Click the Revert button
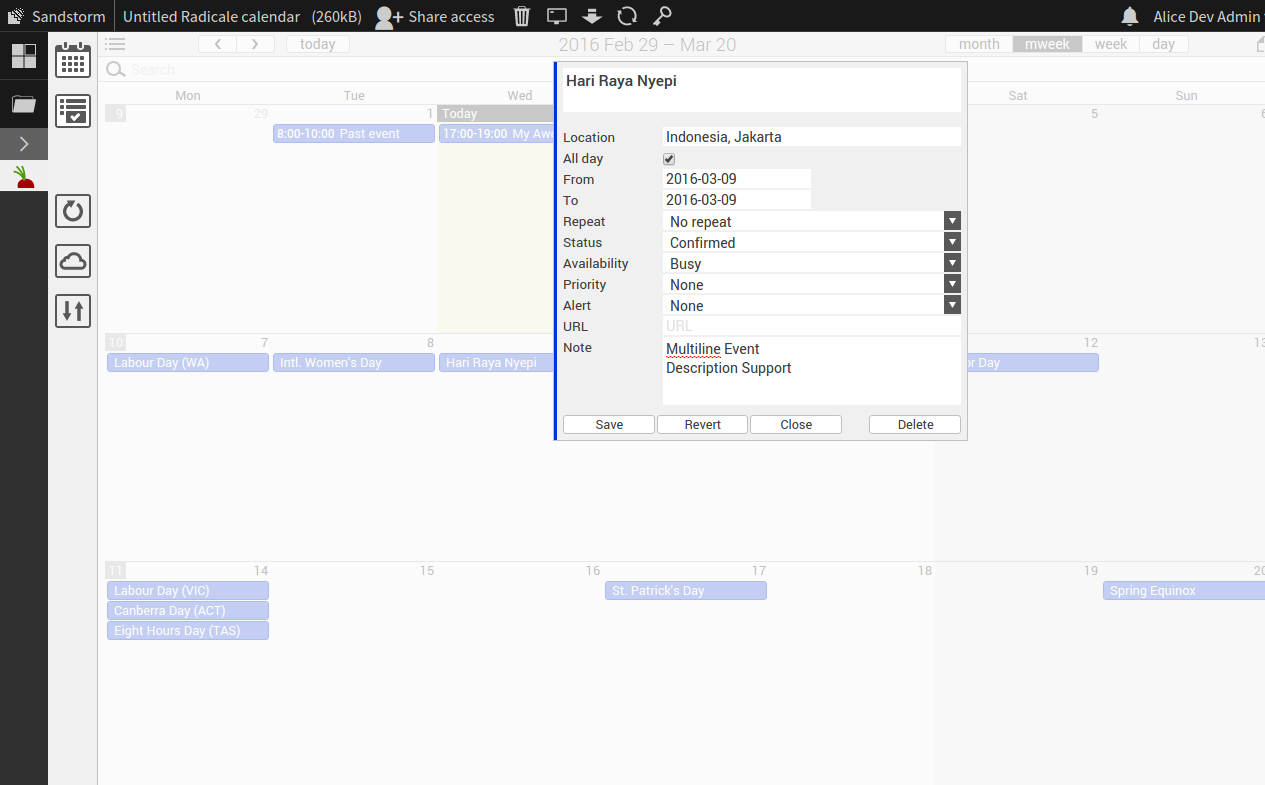 (x=703, y=425)
